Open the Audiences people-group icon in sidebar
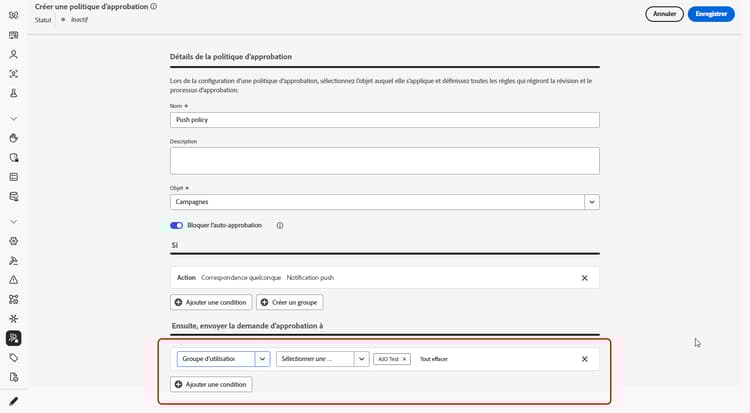 tap(13, 15)
